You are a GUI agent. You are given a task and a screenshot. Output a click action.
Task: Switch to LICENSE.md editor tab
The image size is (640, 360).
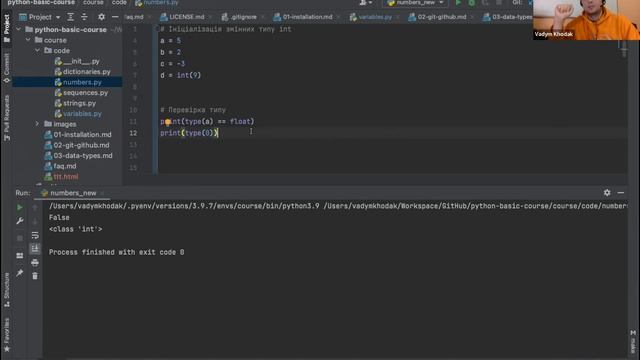[x=182, y=17]
